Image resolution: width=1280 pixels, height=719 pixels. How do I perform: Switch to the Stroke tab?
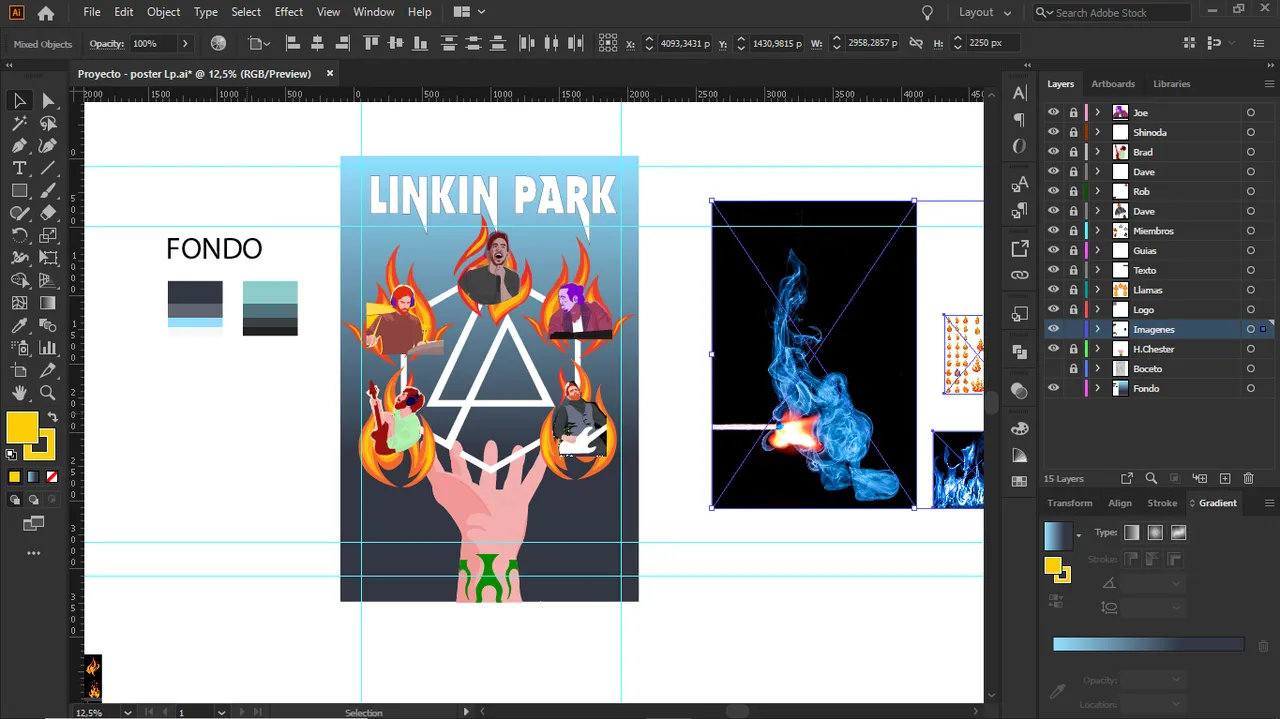pyautogui.click(x=1162, y=503)
